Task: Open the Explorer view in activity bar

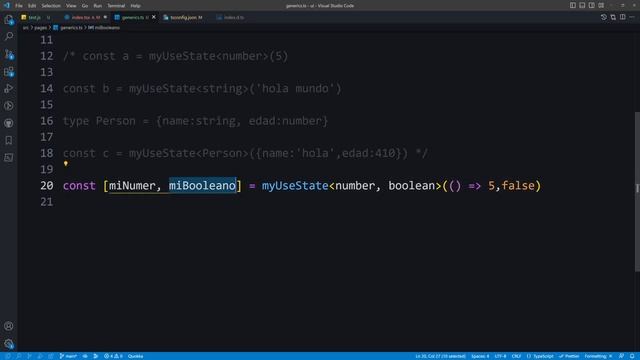Action: click(9, 20)
